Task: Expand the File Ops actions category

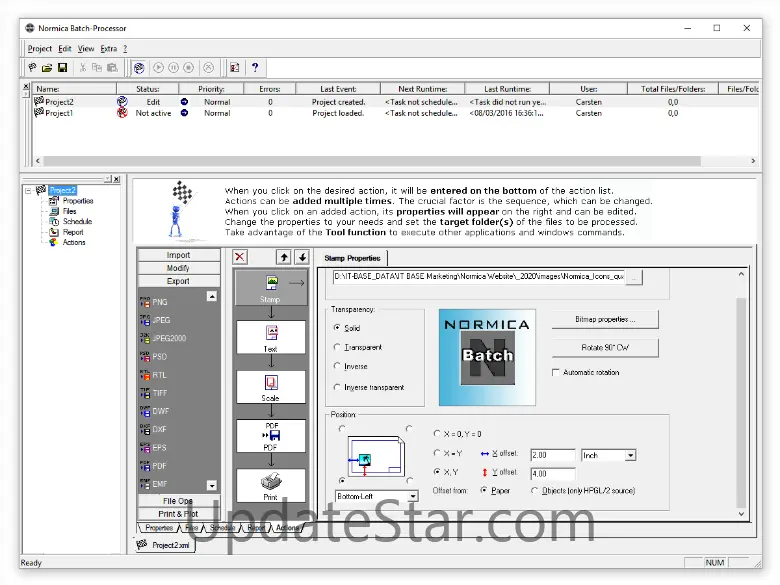Action: tap(179, 501)
